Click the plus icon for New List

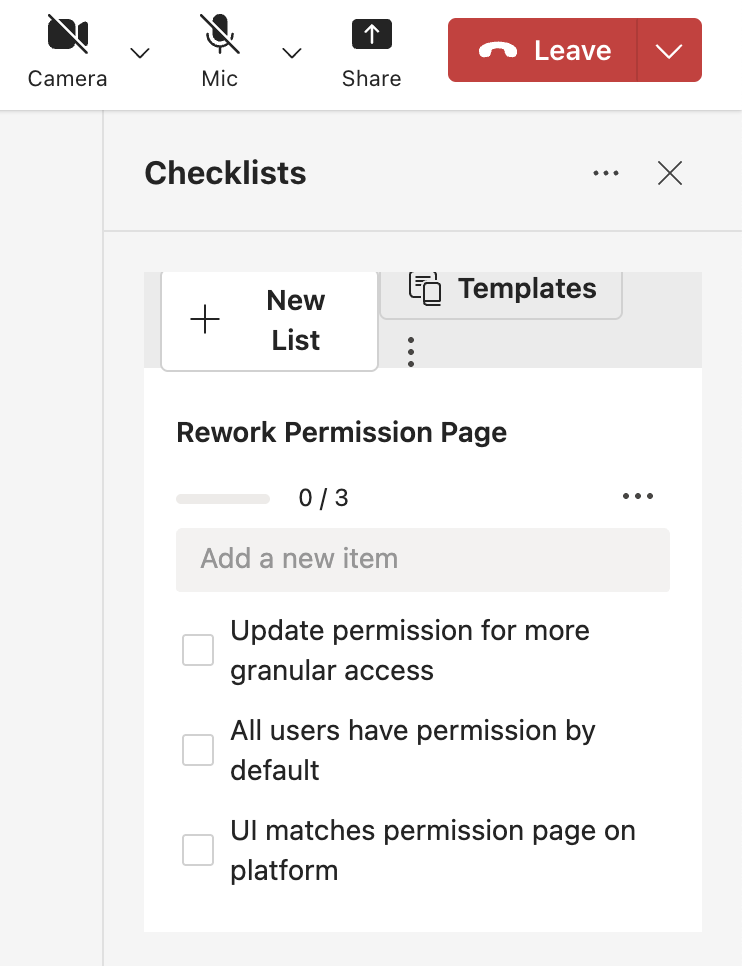point(205,320)
